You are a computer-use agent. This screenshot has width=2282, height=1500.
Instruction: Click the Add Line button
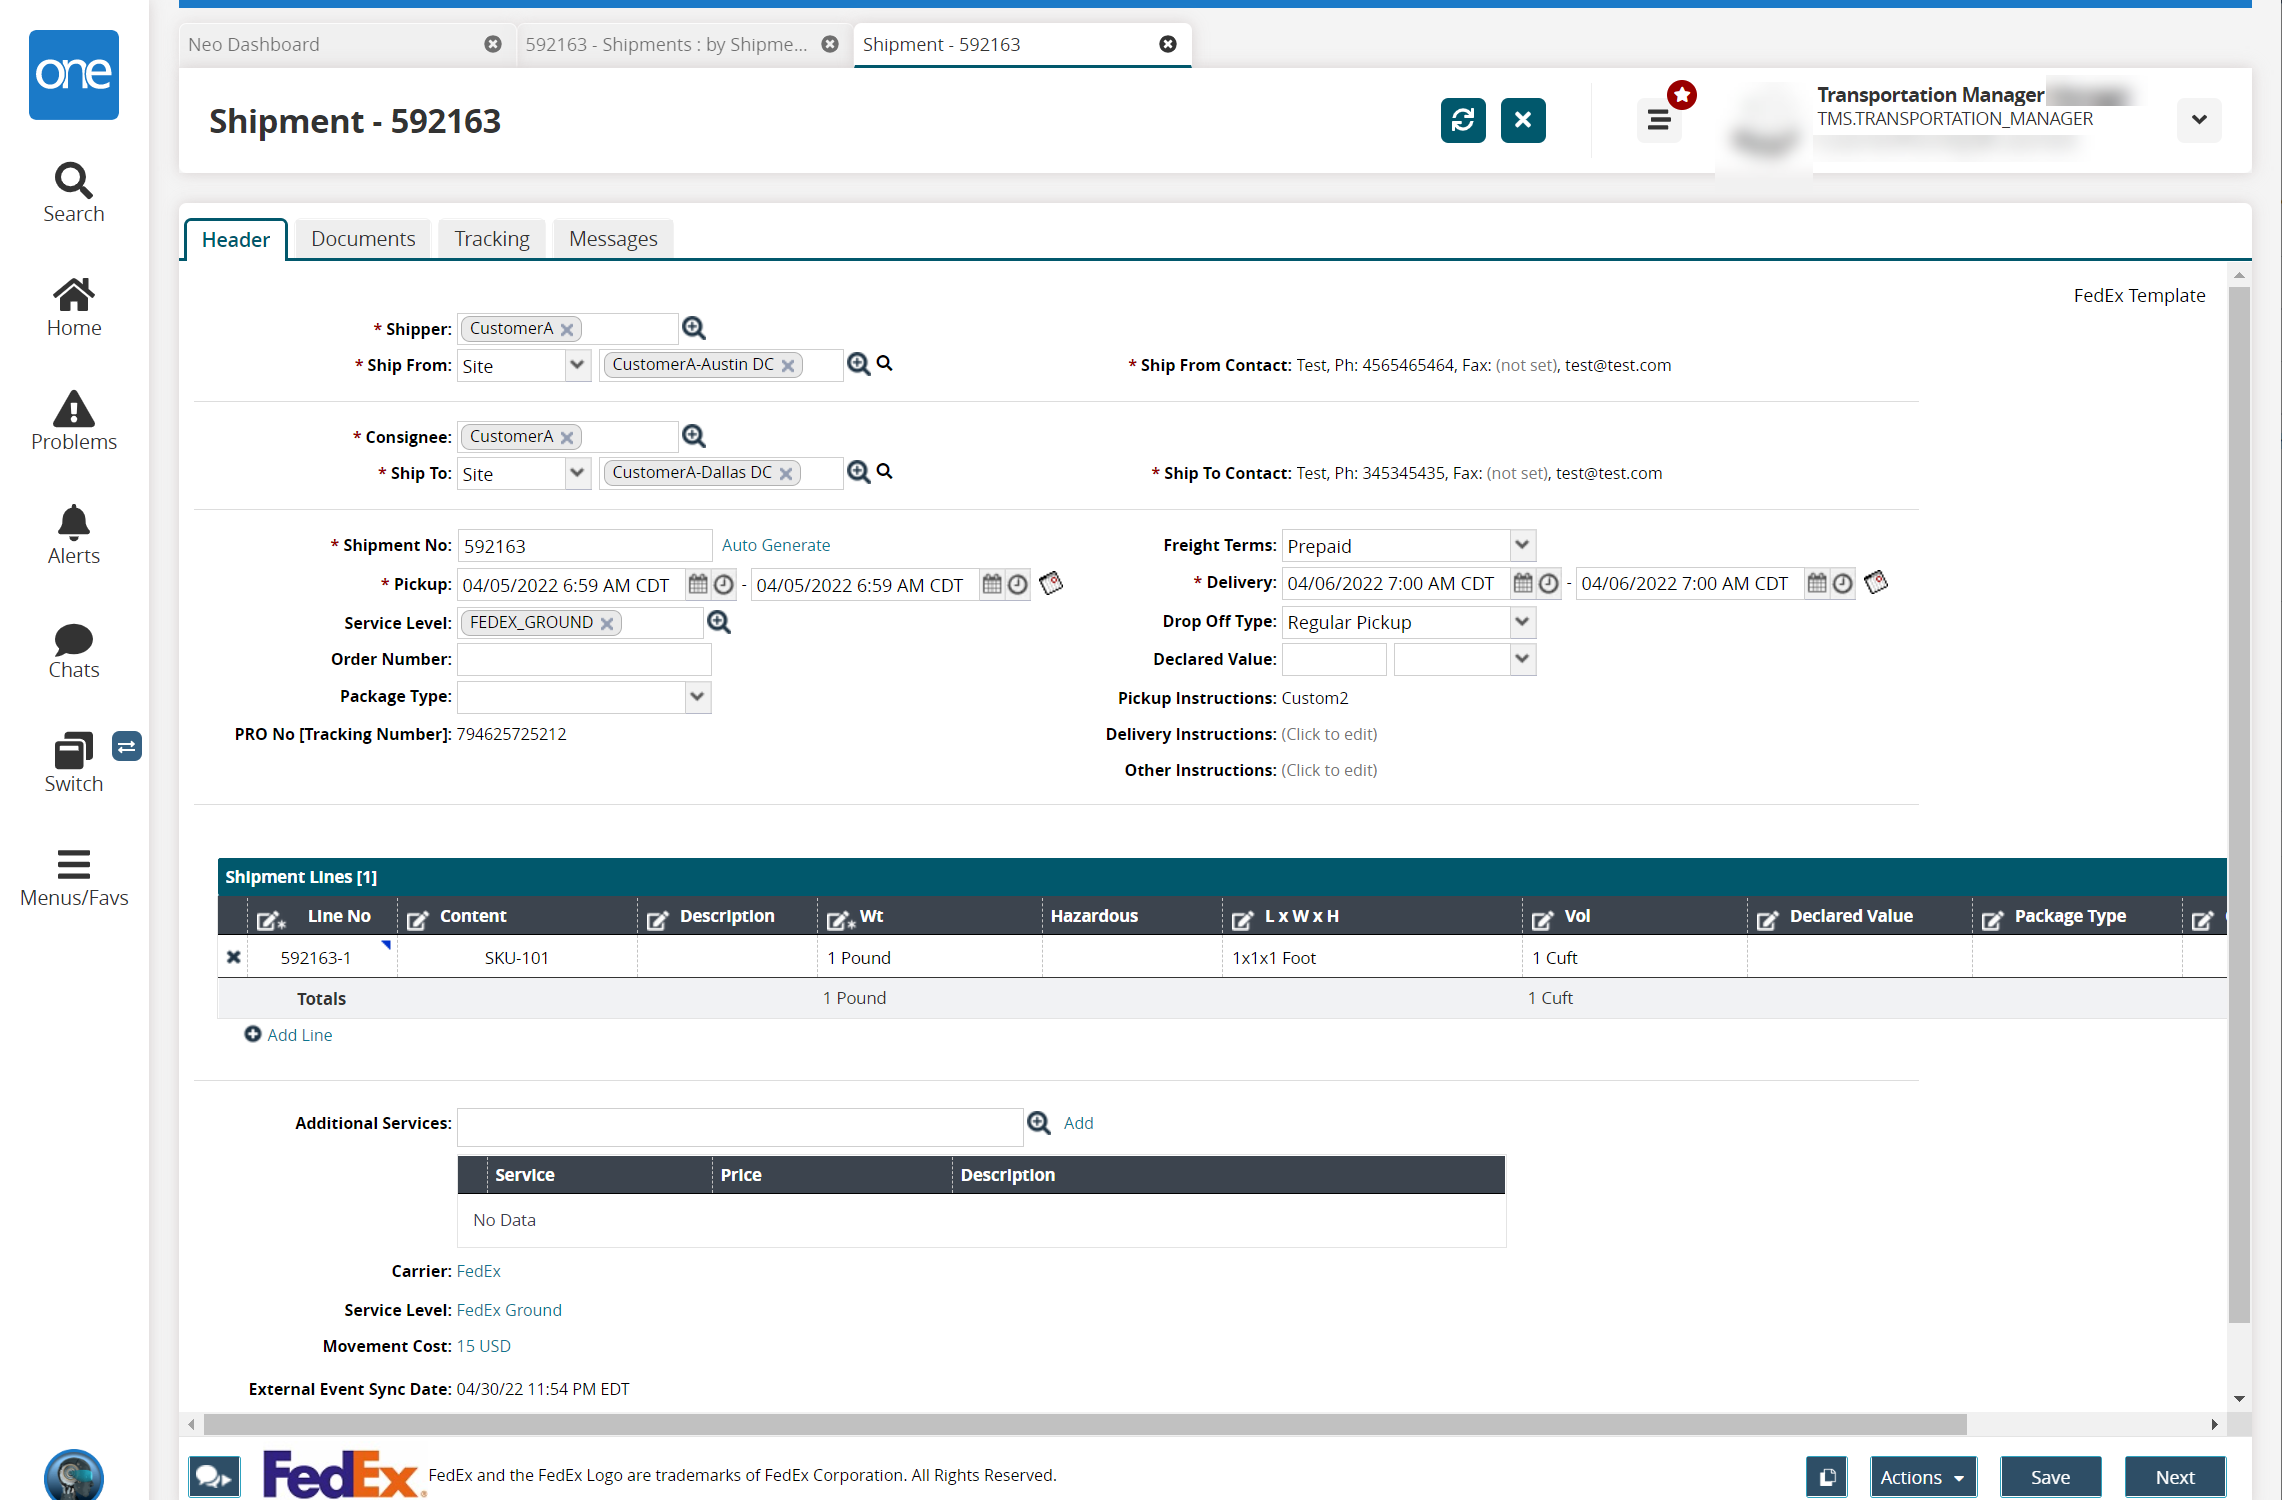pos(288,1035)
